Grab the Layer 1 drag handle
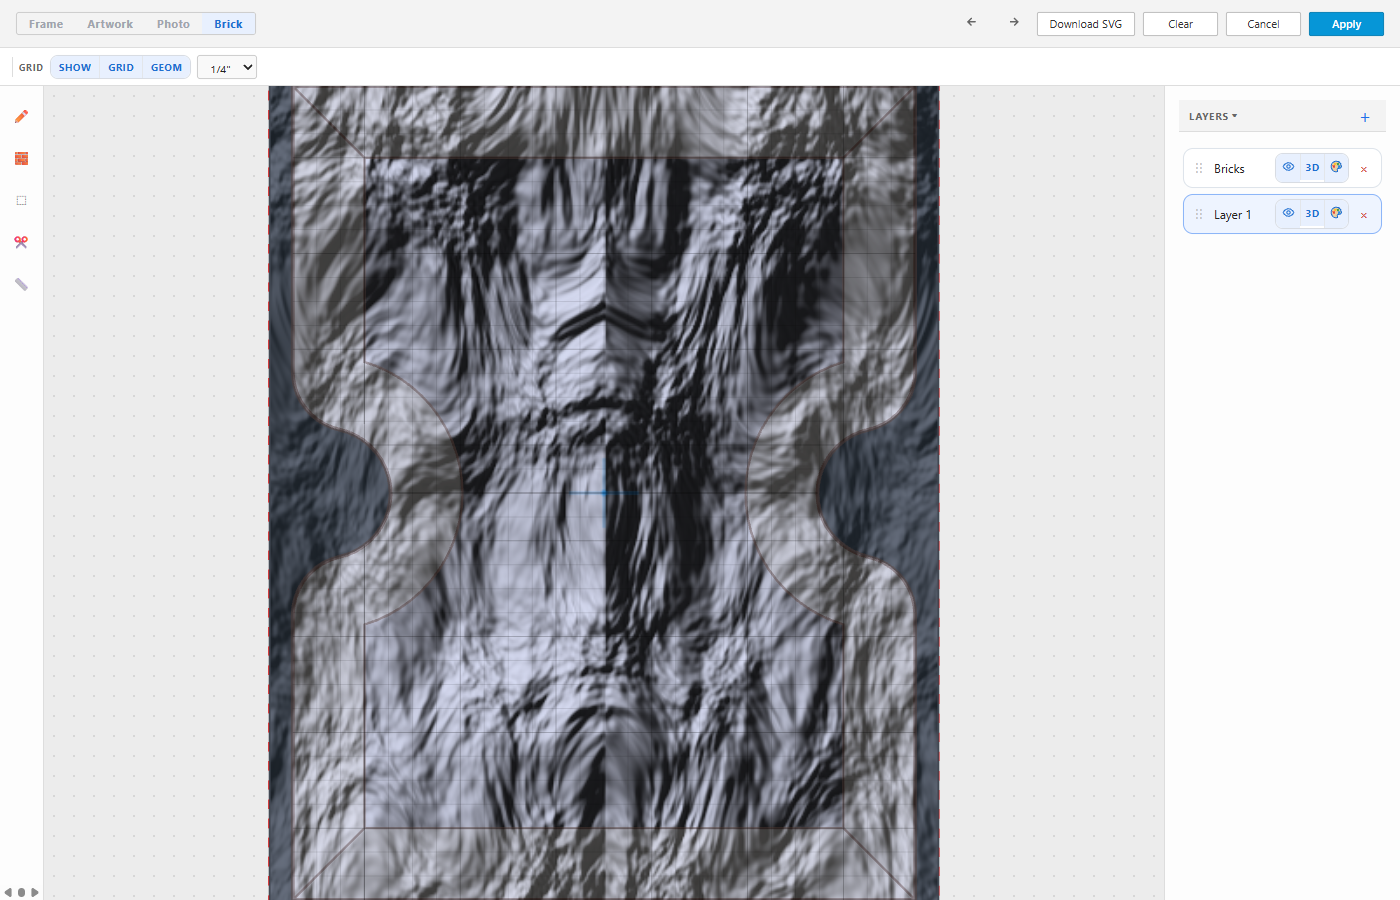Viewport: 1400px width, 900px height. [1199, 215]
